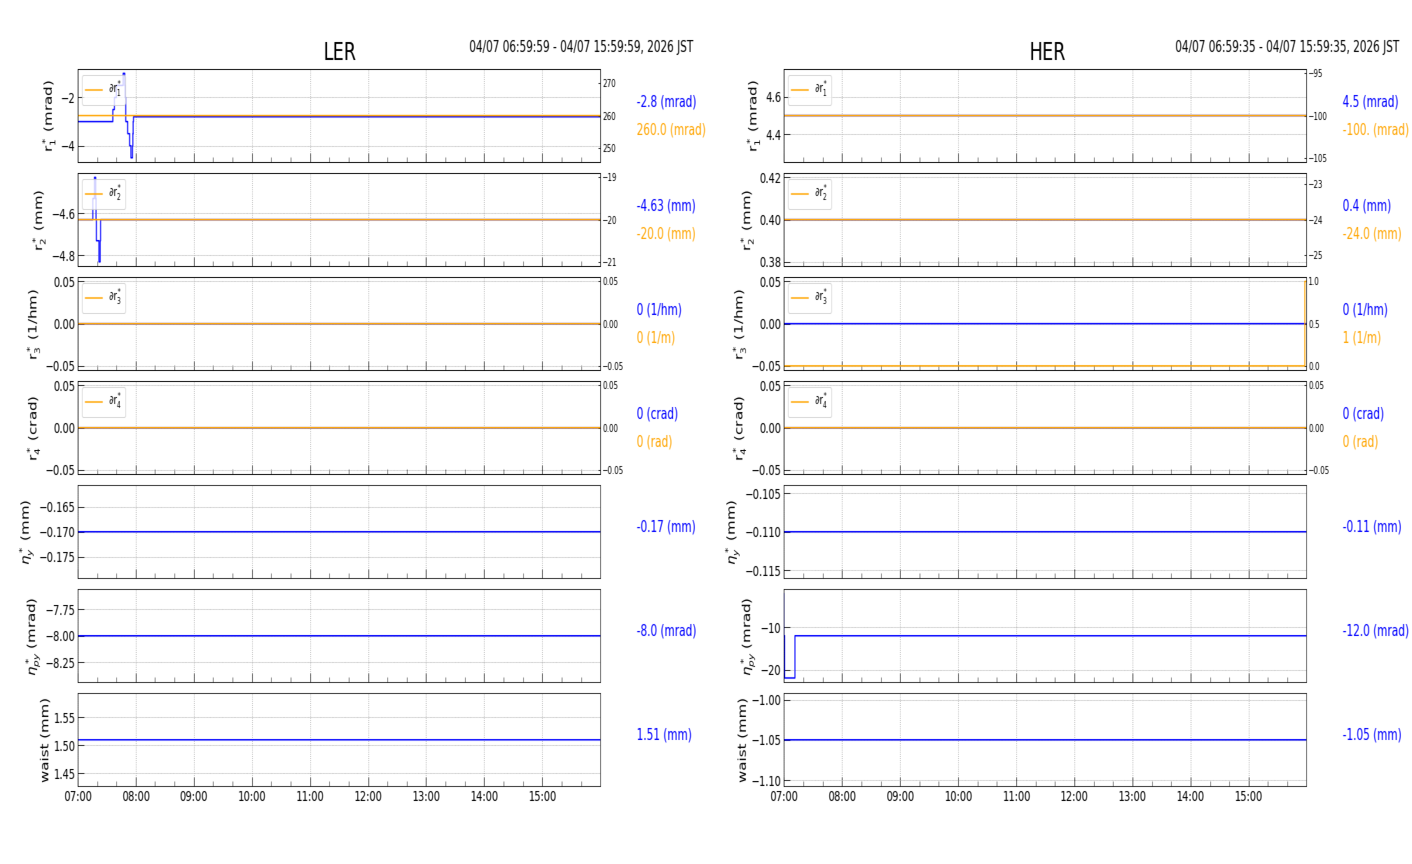Image resolution: width=1412 pixels, height=864 pixels.
Task: Click the HER value 0.4 (mm)
Action: [x=1366, y=206]
